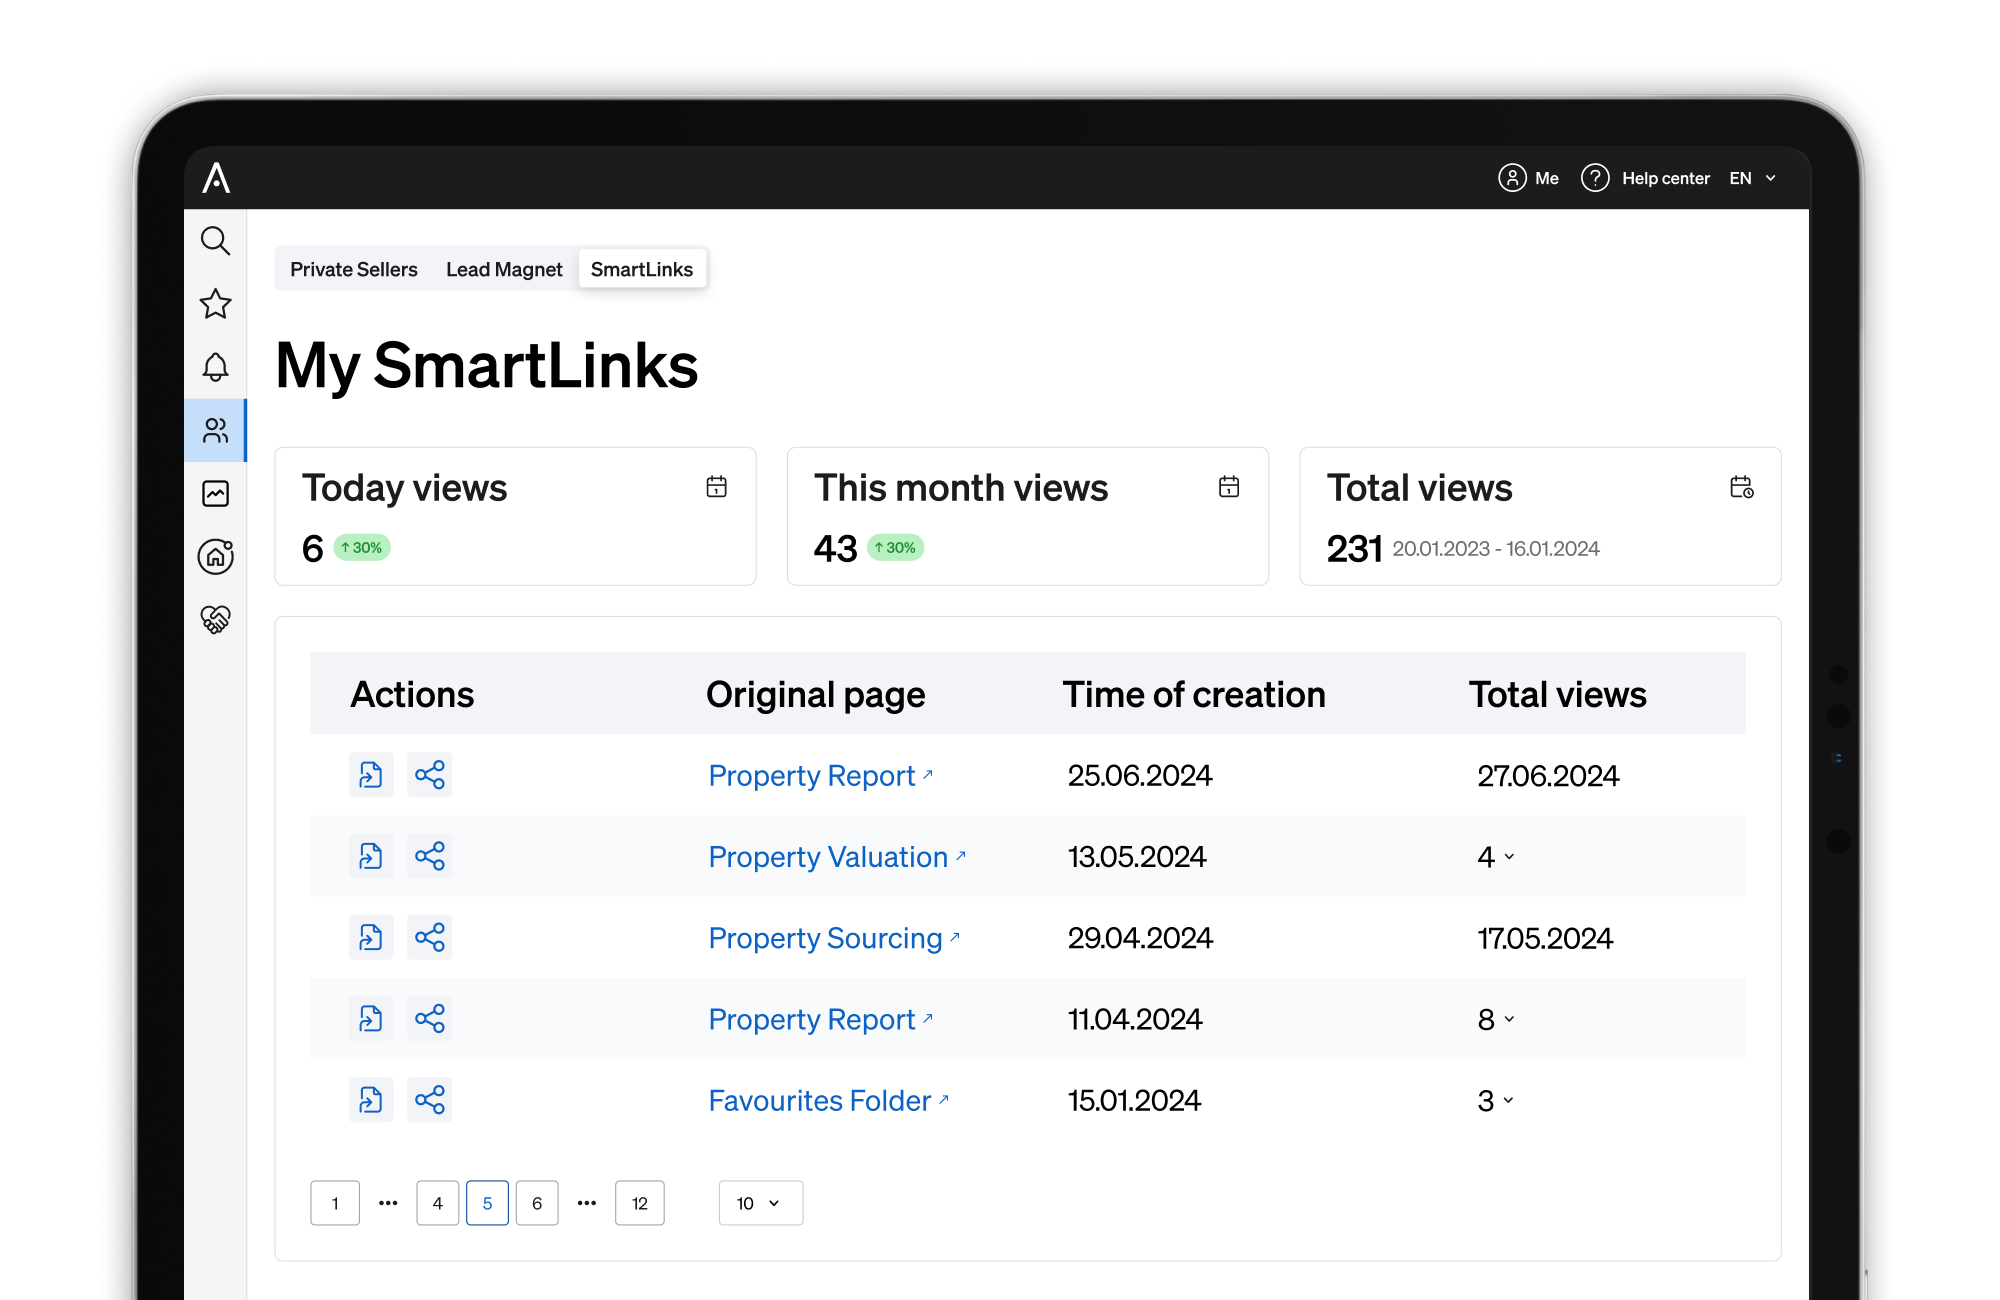Open the EN language dropdown
The width and height of the screenshot is (2000, 1300).
tap(1752, 178)
